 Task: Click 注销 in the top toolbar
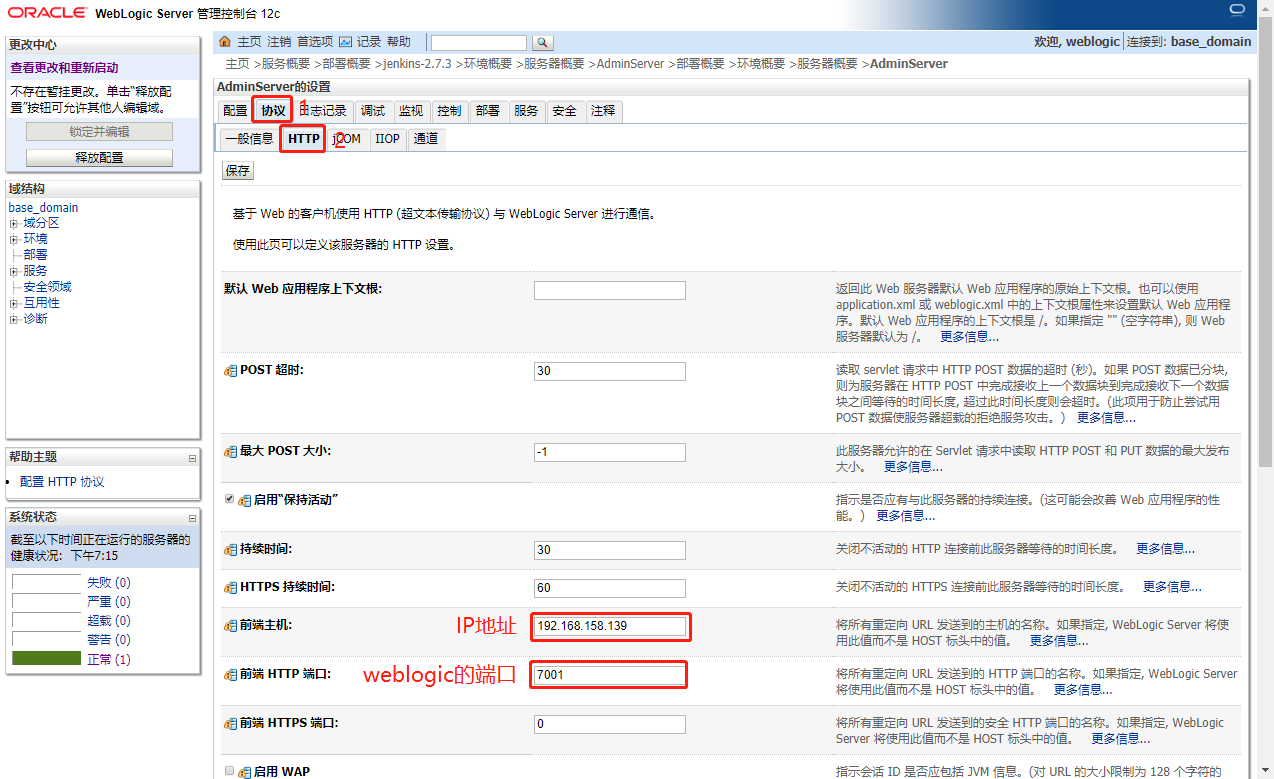279,42
